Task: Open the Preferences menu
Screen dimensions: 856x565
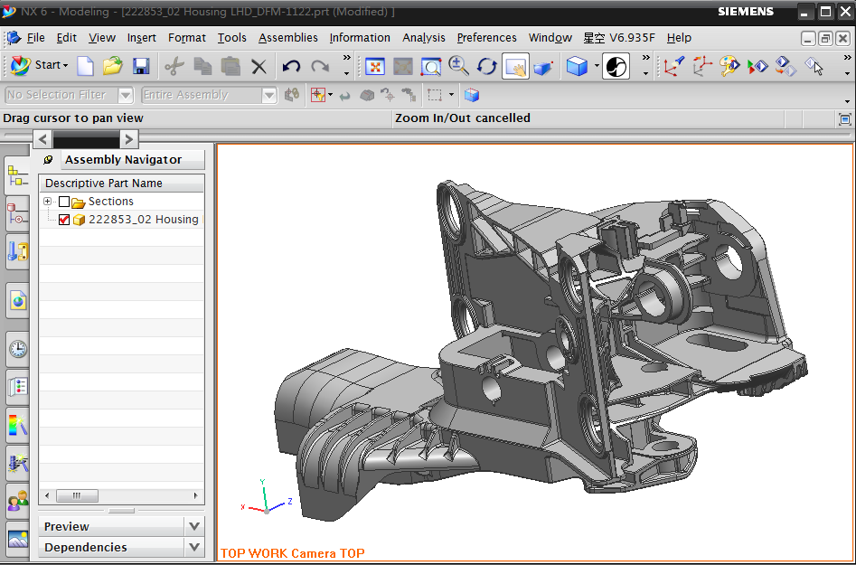Action: point(486,38)
